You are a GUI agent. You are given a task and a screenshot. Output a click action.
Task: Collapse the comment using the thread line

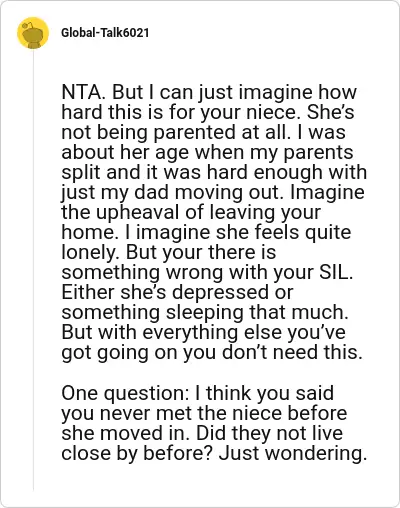point(33,270)
